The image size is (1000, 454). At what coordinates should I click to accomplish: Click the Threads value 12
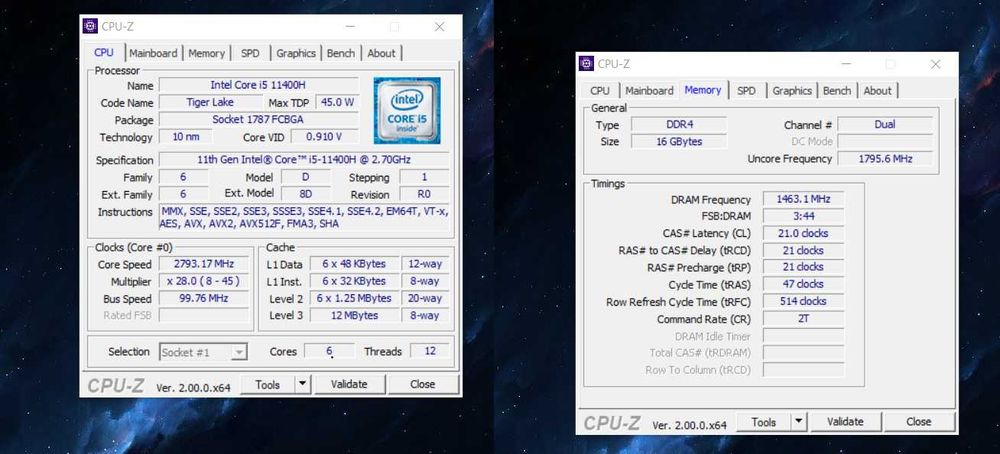click(x=430, y=351)
